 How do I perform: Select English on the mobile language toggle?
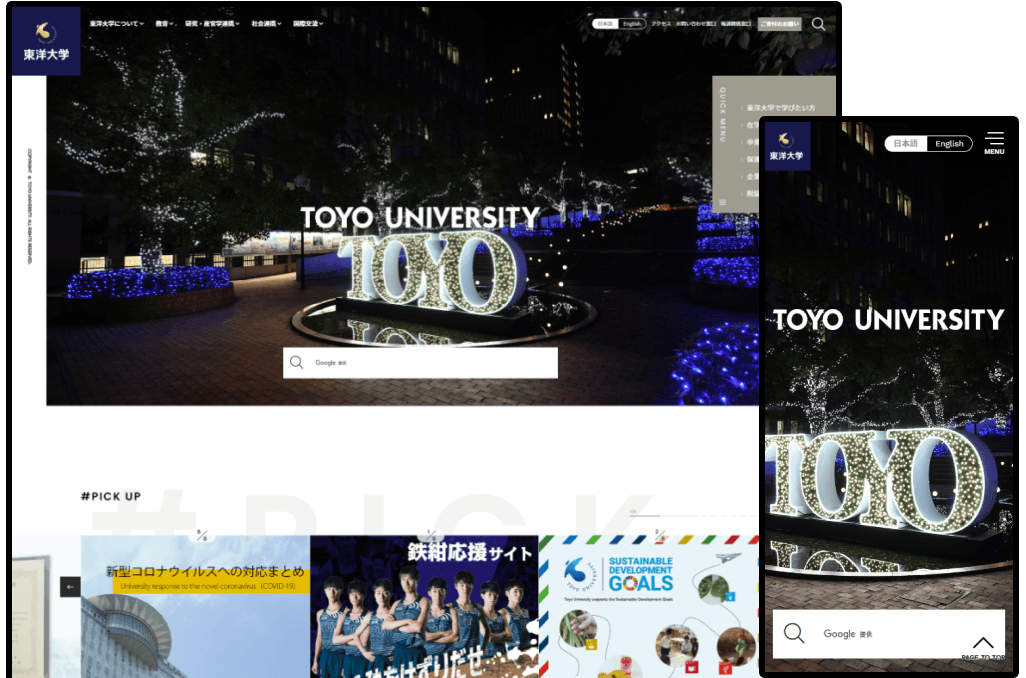click(x=949, y=143)
